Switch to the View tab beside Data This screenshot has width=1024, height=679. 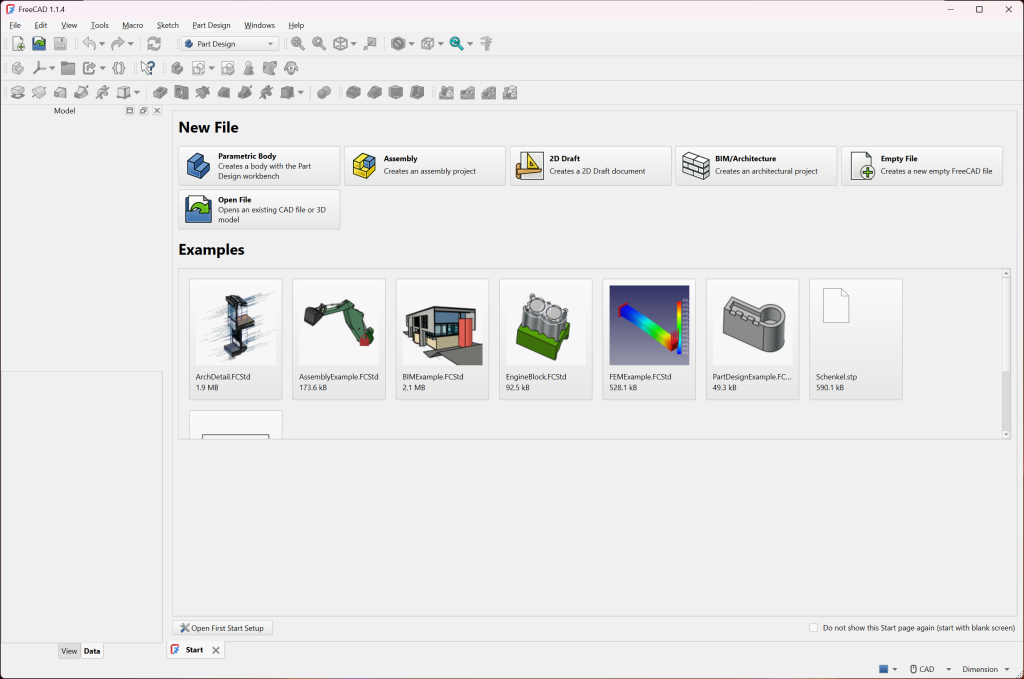coord(69,651)
